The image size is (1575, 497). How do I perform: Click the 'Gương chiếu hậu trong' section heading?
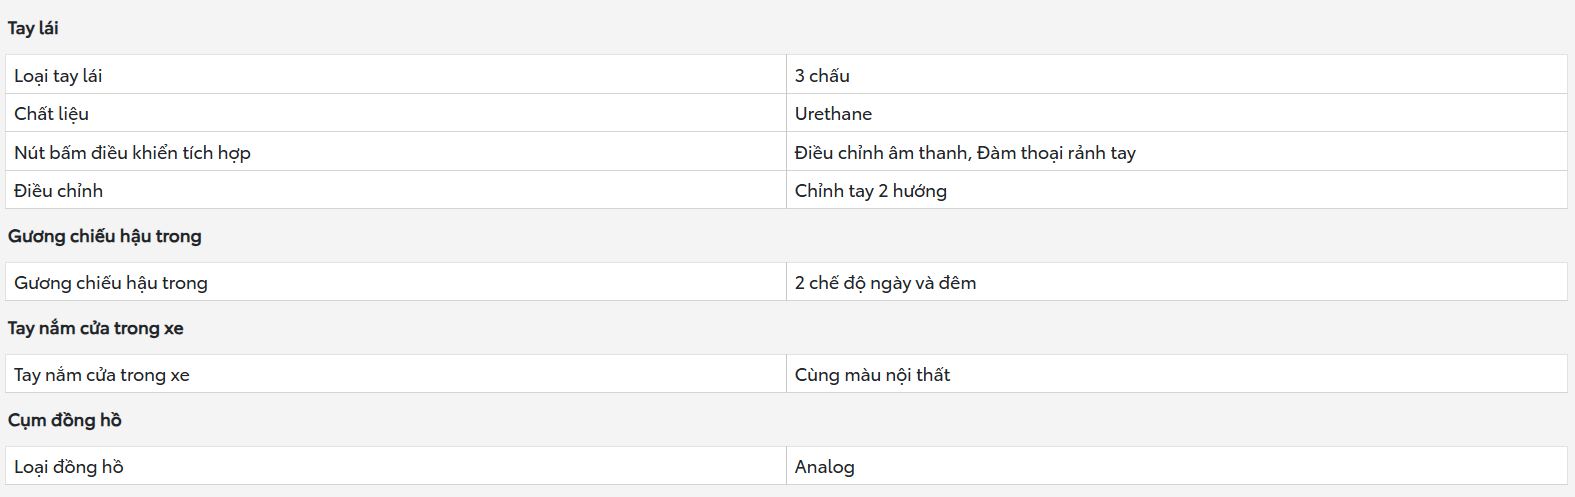pyautogui.click(x=105, y=236)
